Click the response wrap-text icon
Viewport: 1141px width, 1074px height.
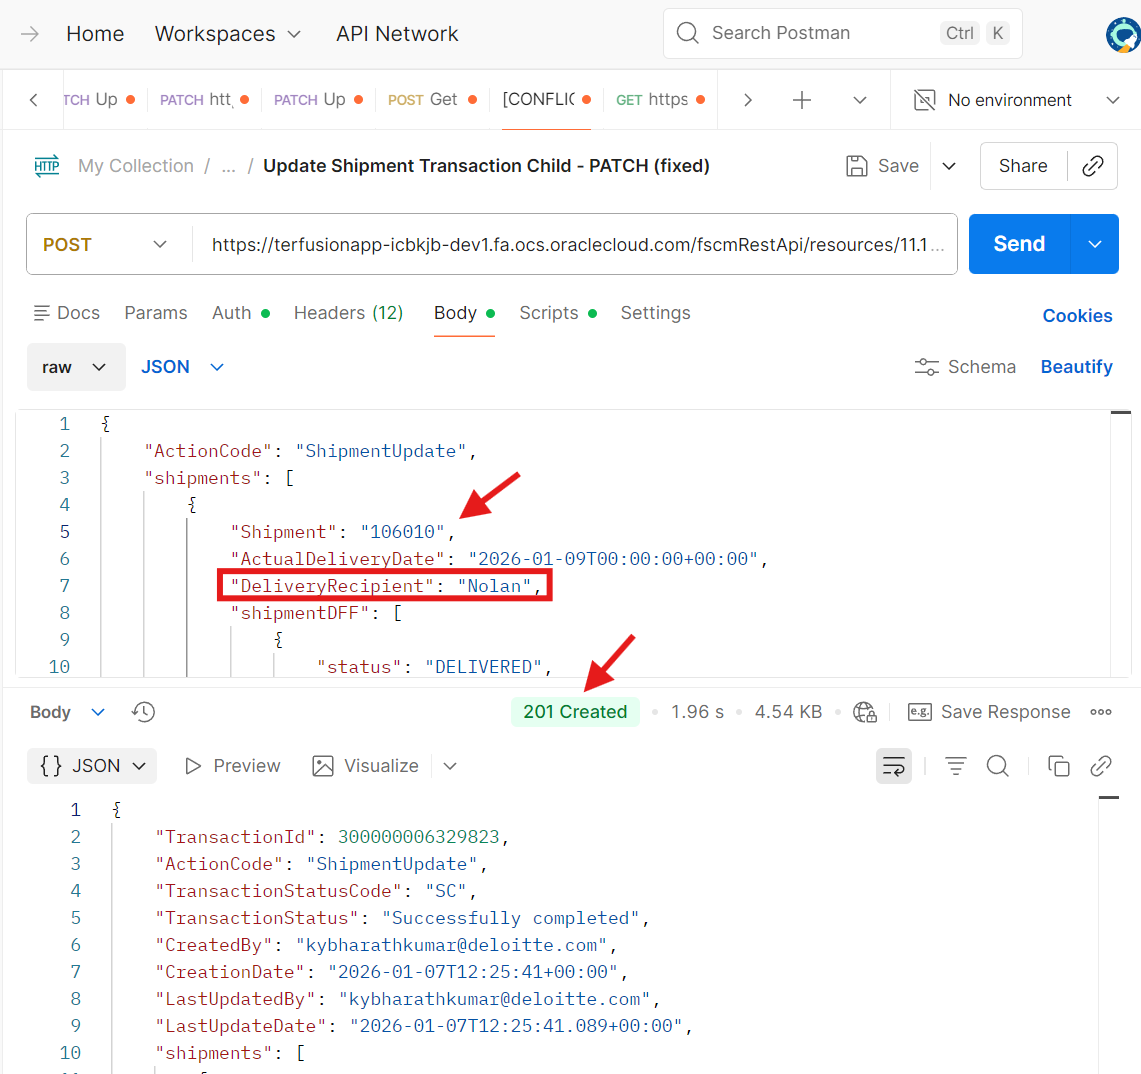coord(893,764)
